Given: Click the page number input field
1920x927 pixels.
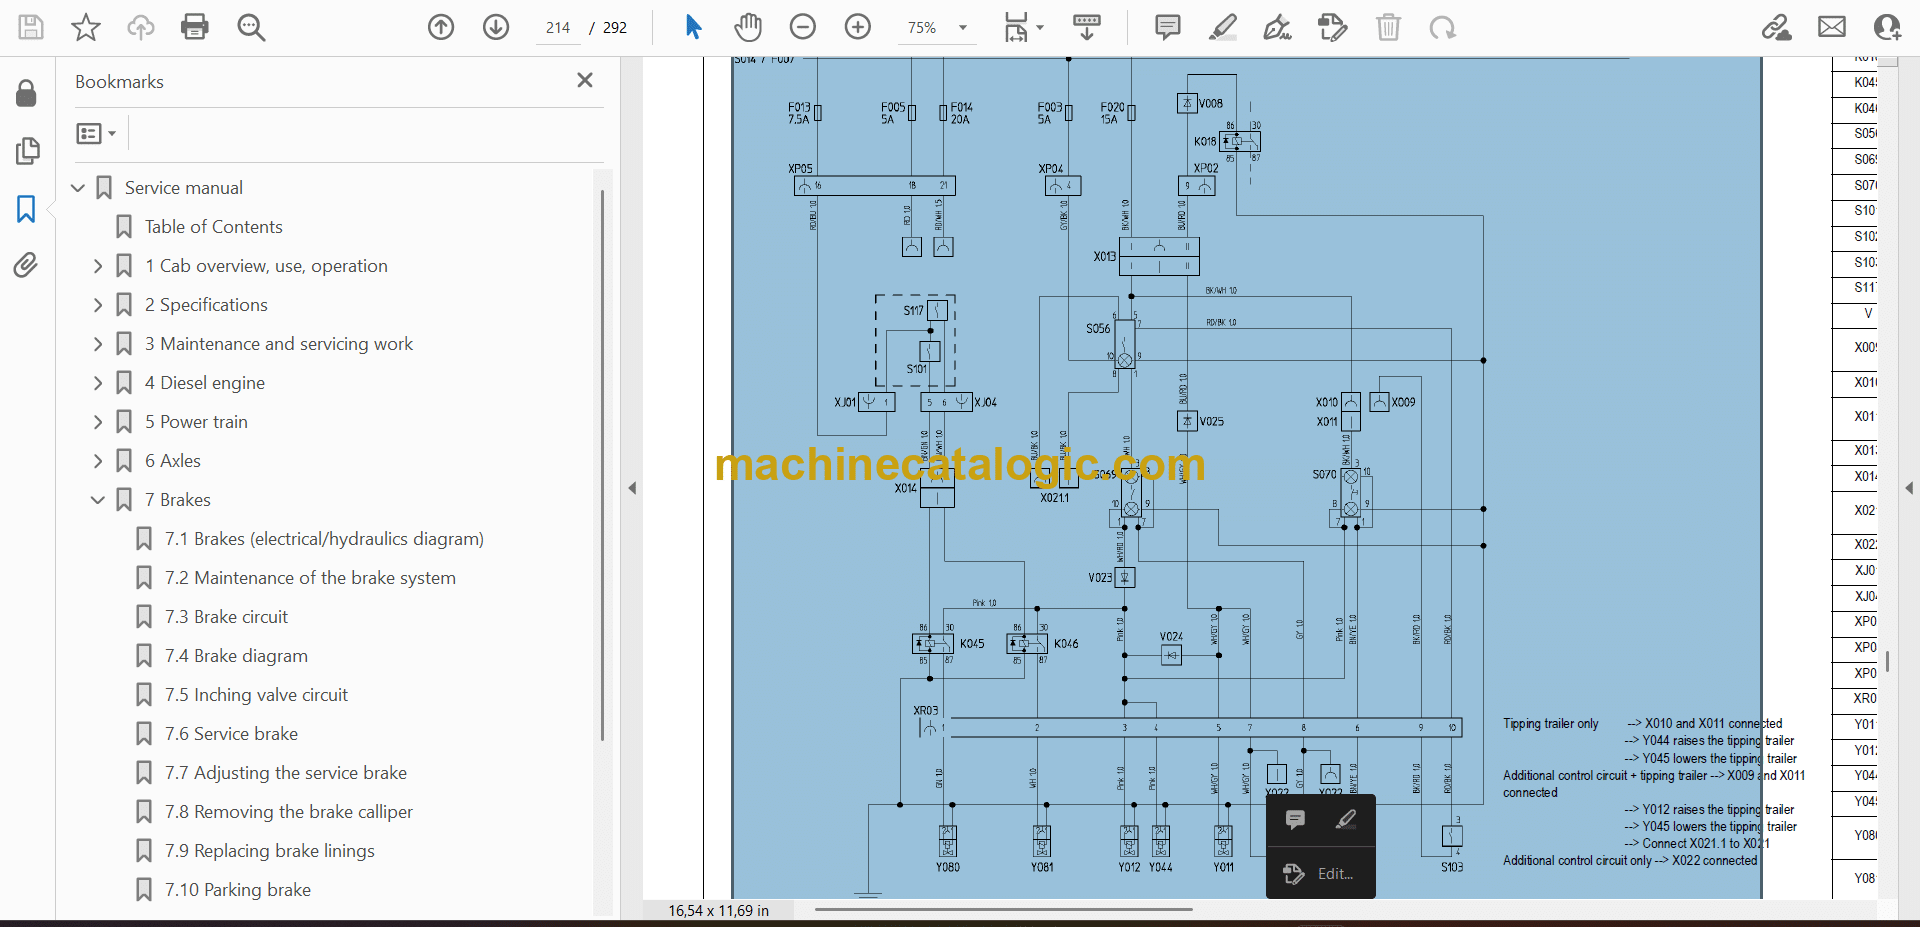Looking at the screenshot, I should click(x=558, y=28).
